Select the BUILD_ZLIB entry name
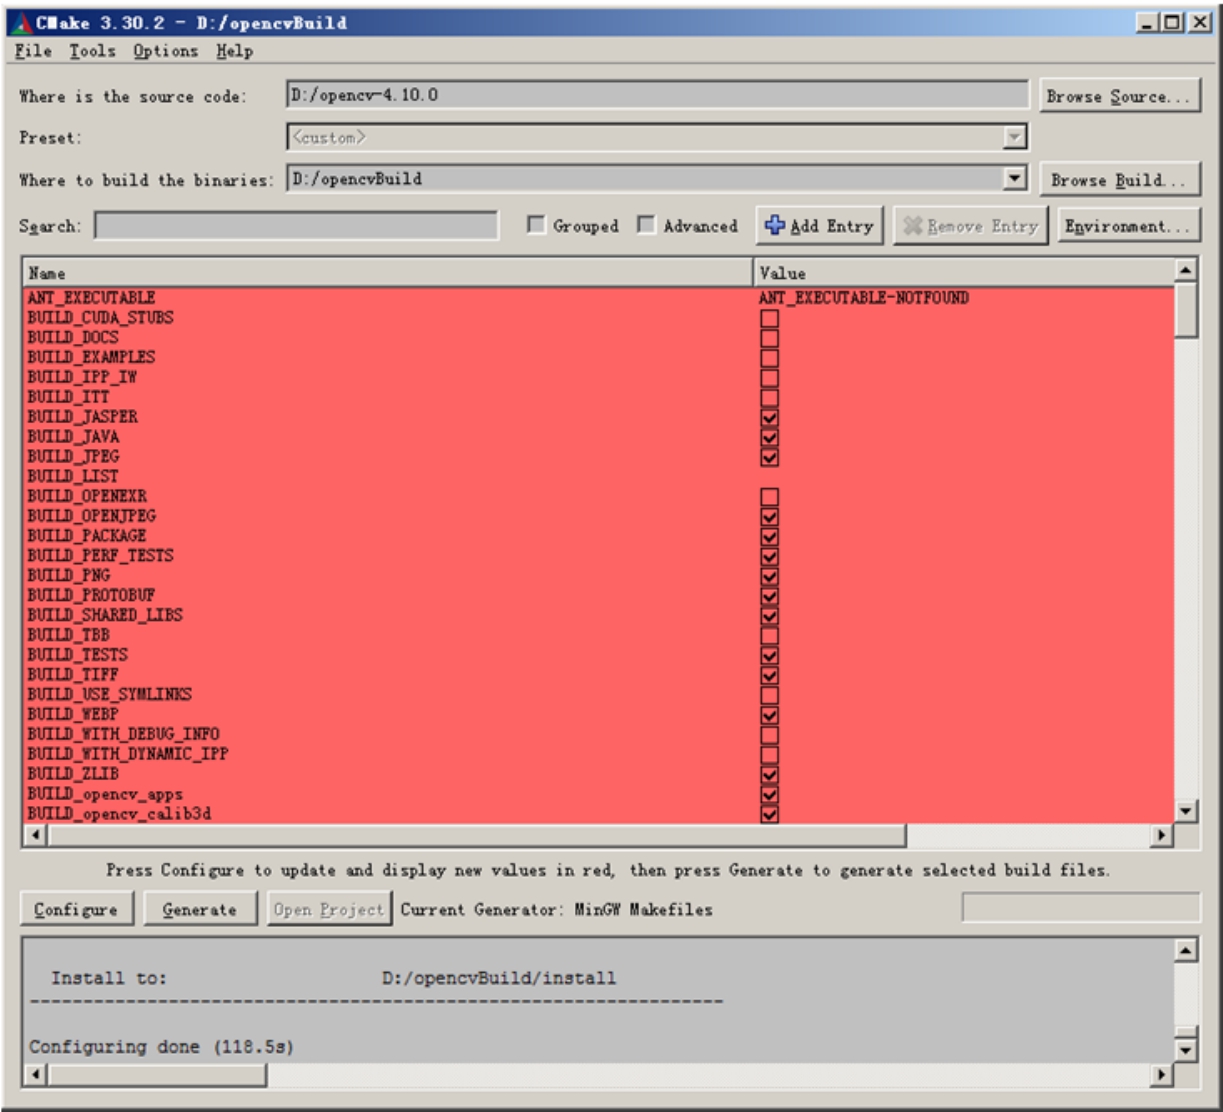Image resolution: width=1223 pixels, height=1112 pixels. pyautogui.click(x=73, y=774)
